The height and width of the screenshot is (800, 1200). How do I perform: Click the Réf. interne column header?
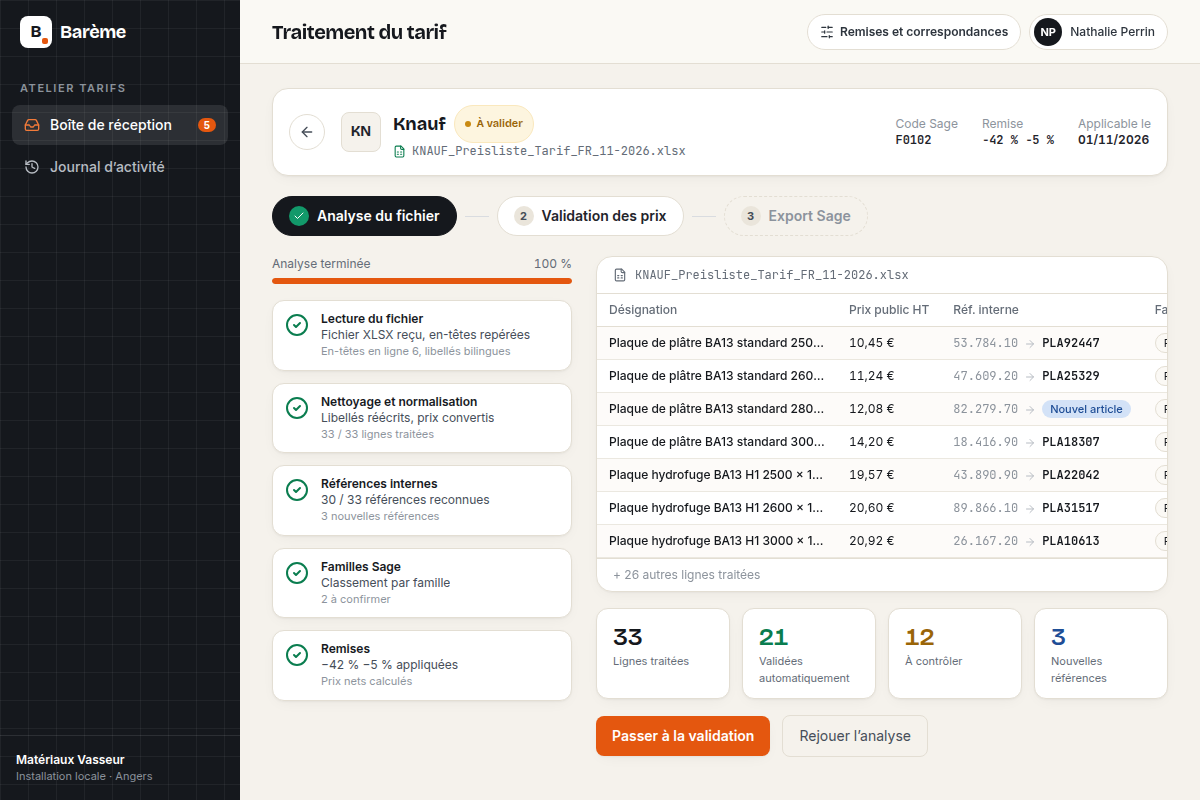pyautogui.click(x=986, y=310)
